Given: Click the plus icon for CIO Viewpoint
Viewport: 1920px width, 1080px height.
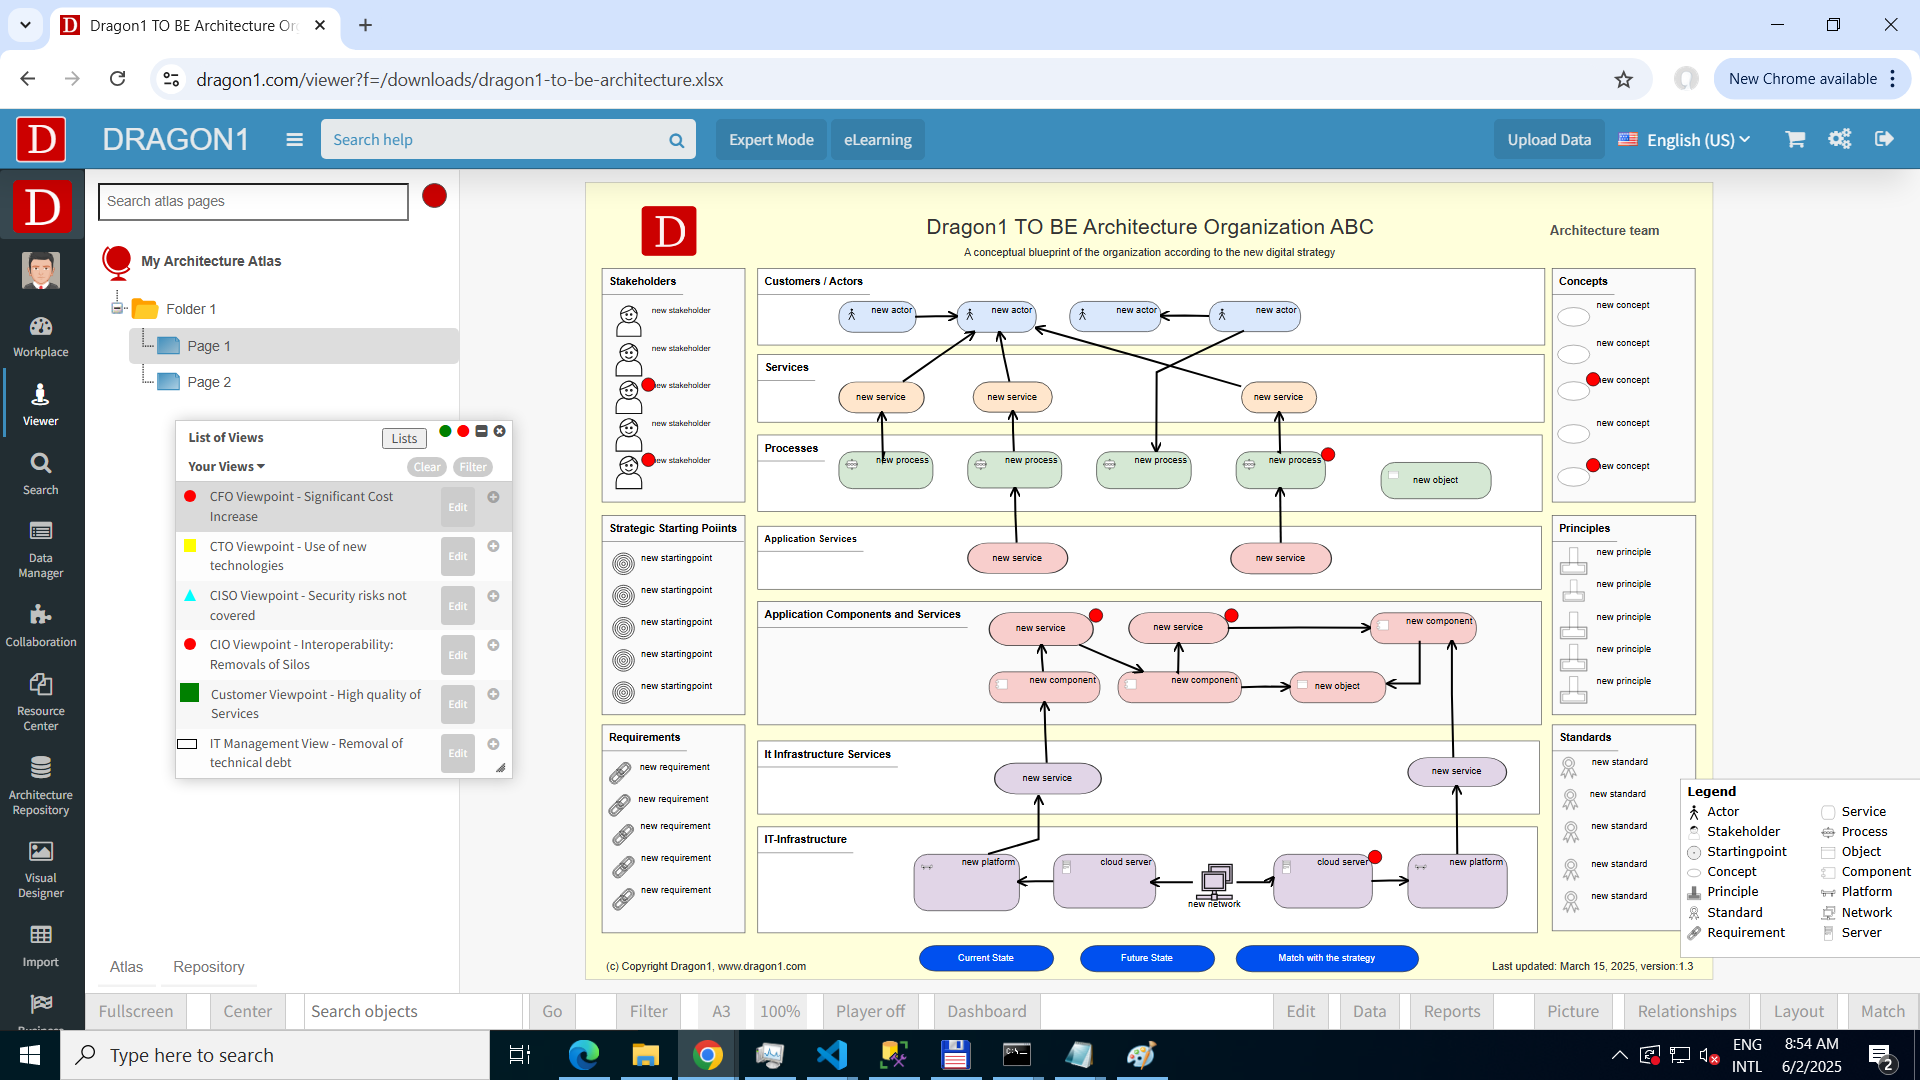Looking at the screenshot, I should (x=493, y=645).
